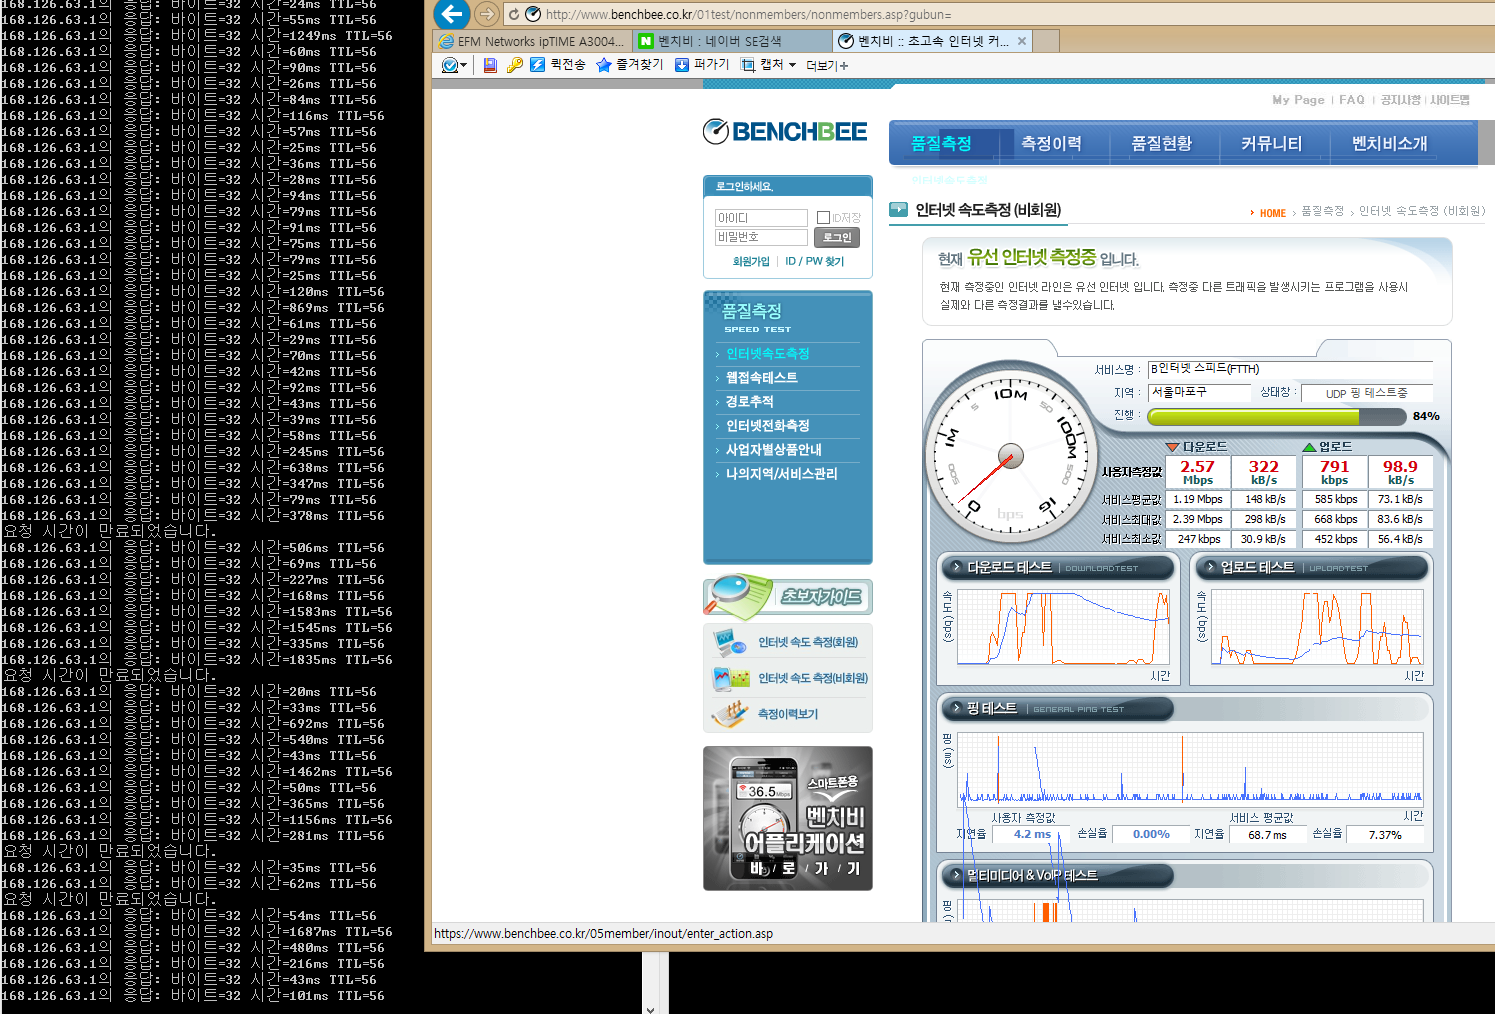The height and width of the screenshot is (1014, 1495).
Task: Select 경로추적 in the sidebar menu
Action: click(749, 402)
